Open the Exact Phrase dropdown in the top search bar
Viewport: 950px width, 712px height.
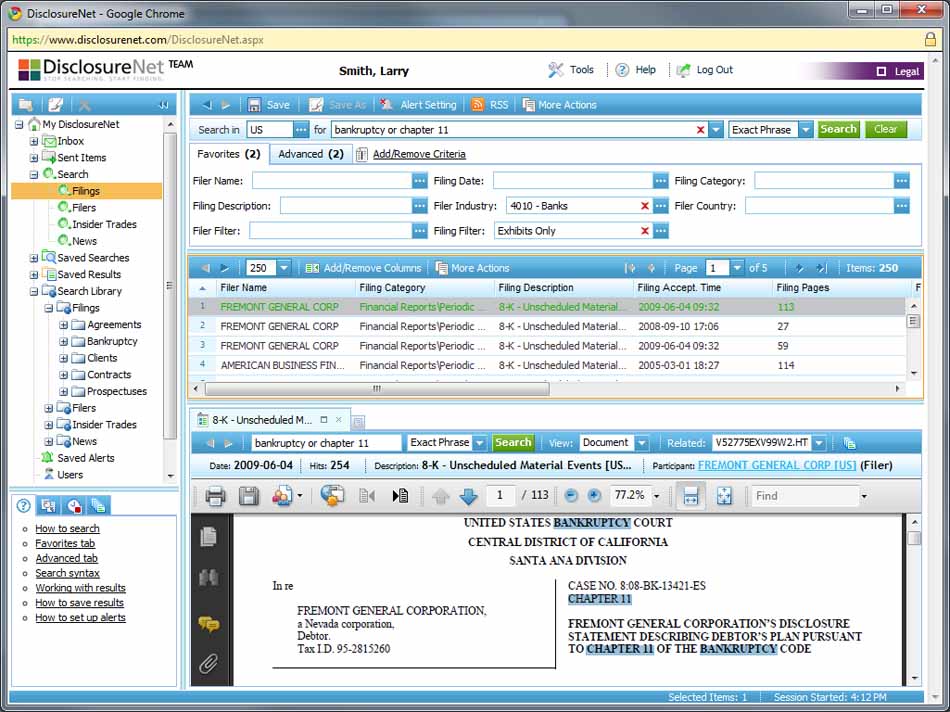coord(804,130)
